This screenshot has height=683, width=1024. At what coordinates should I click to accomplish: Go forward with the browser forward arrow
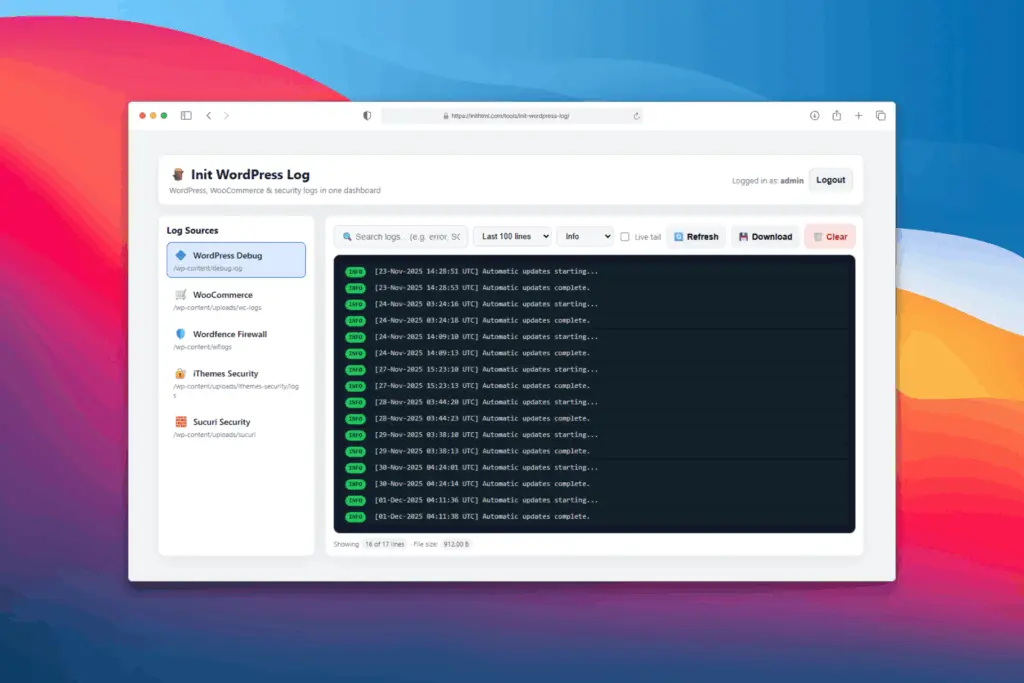click(x=227, y=116)
